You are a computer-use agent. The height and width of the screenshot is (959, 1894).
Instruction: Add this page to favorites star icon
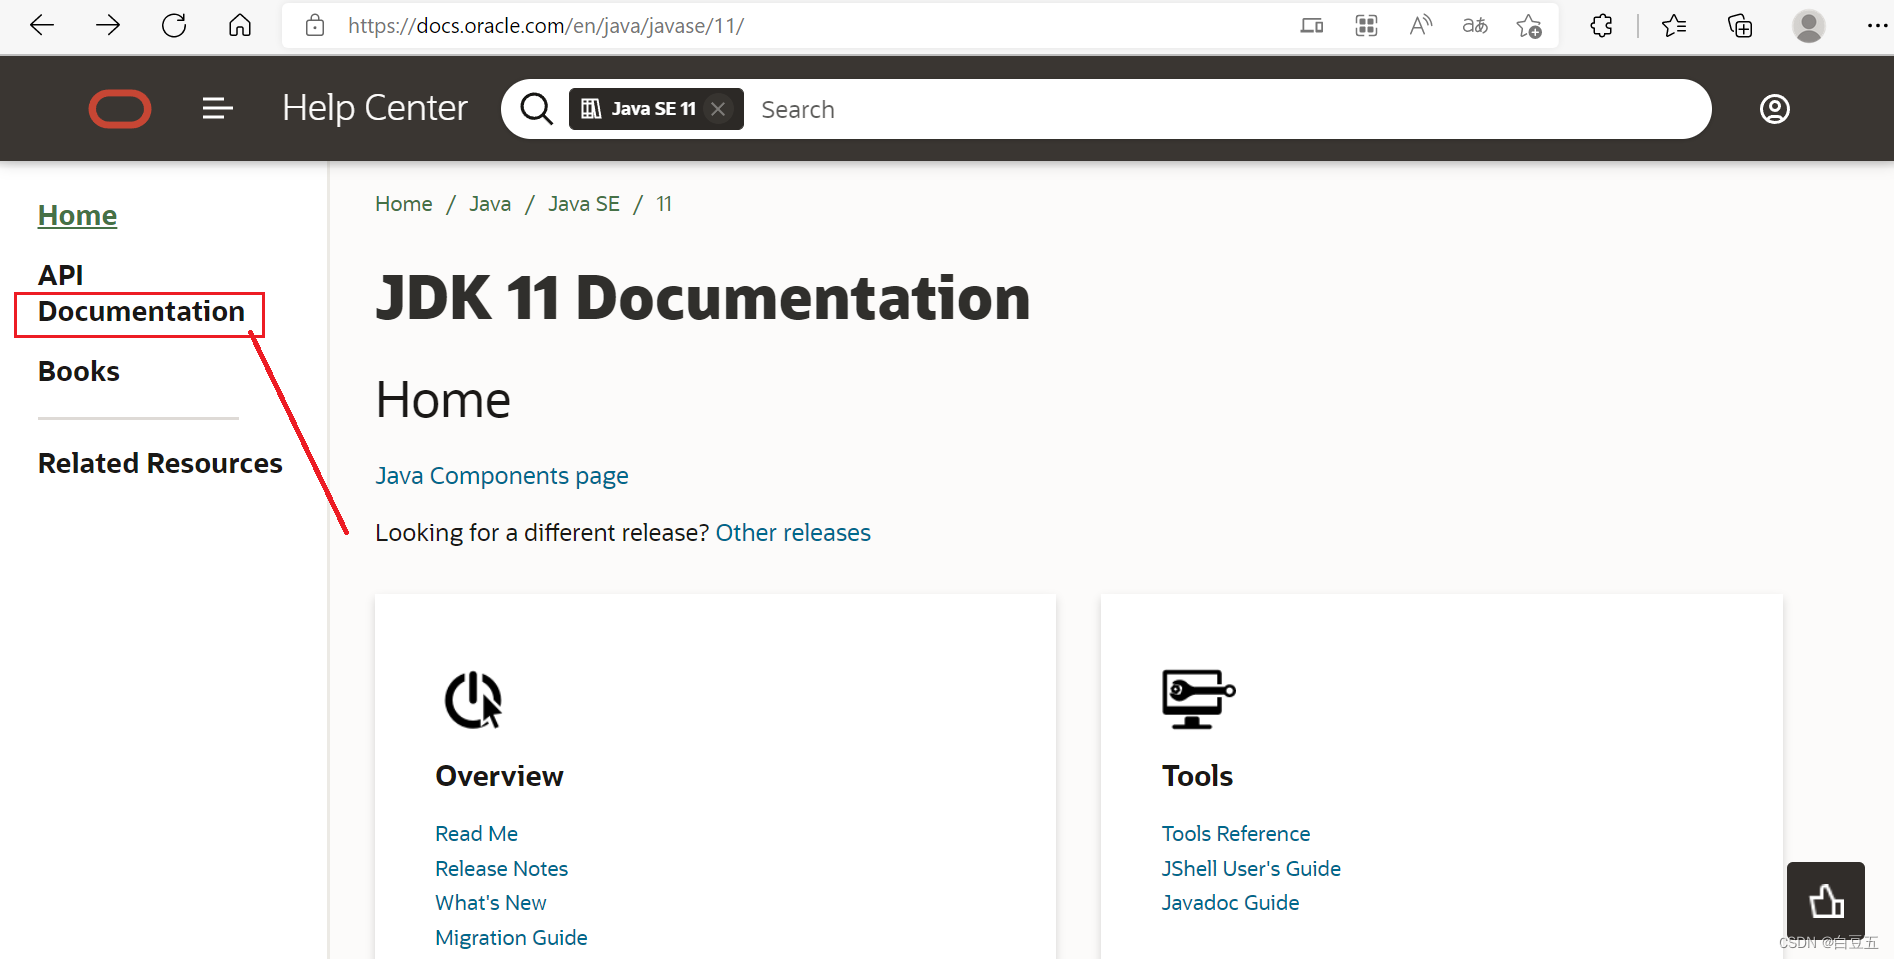point(1529,26)
